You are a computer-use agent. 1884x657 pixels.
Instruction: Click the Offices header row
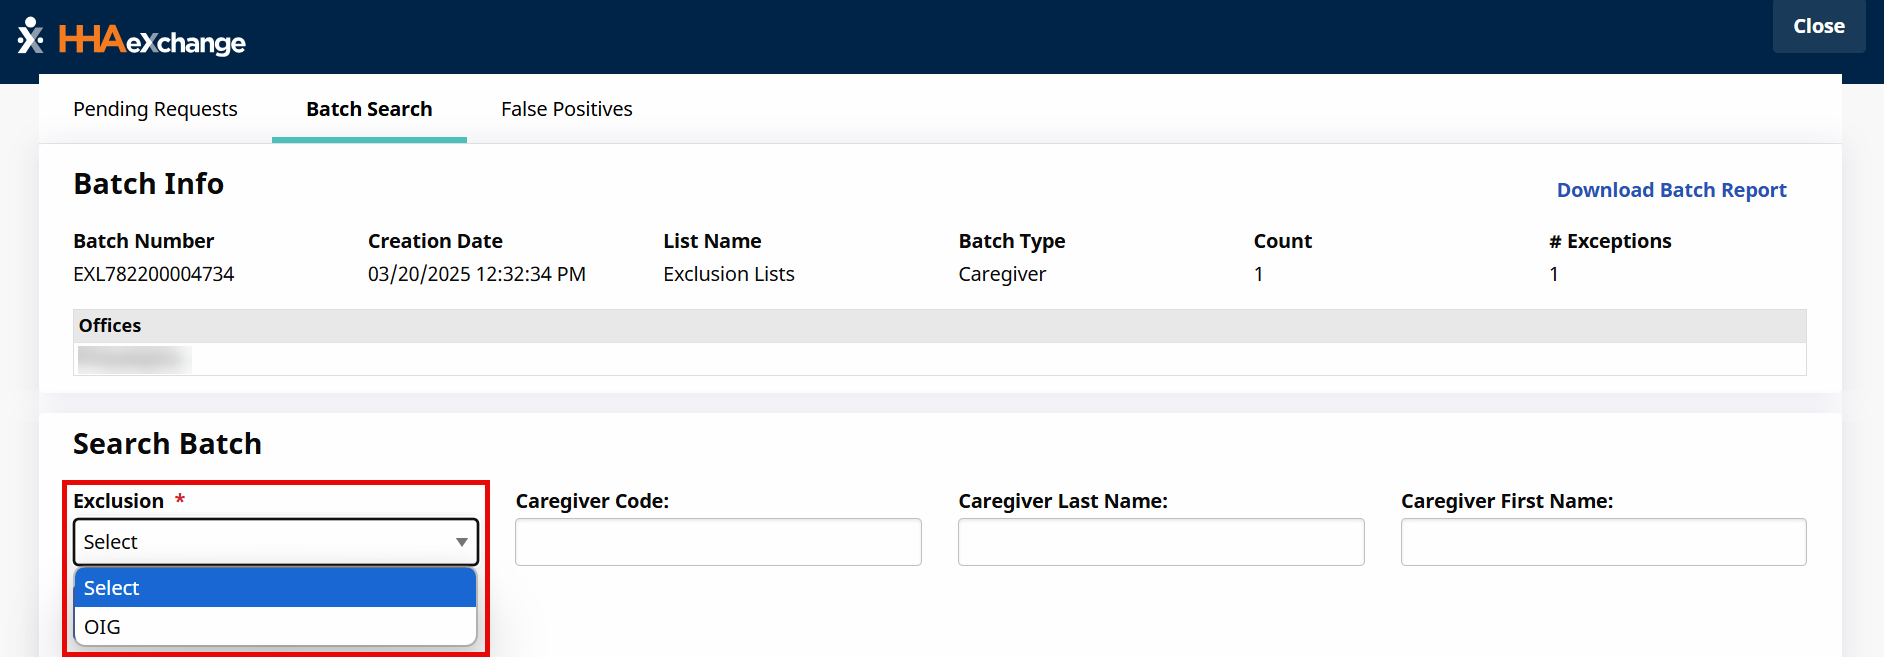[x=939, y=326]
